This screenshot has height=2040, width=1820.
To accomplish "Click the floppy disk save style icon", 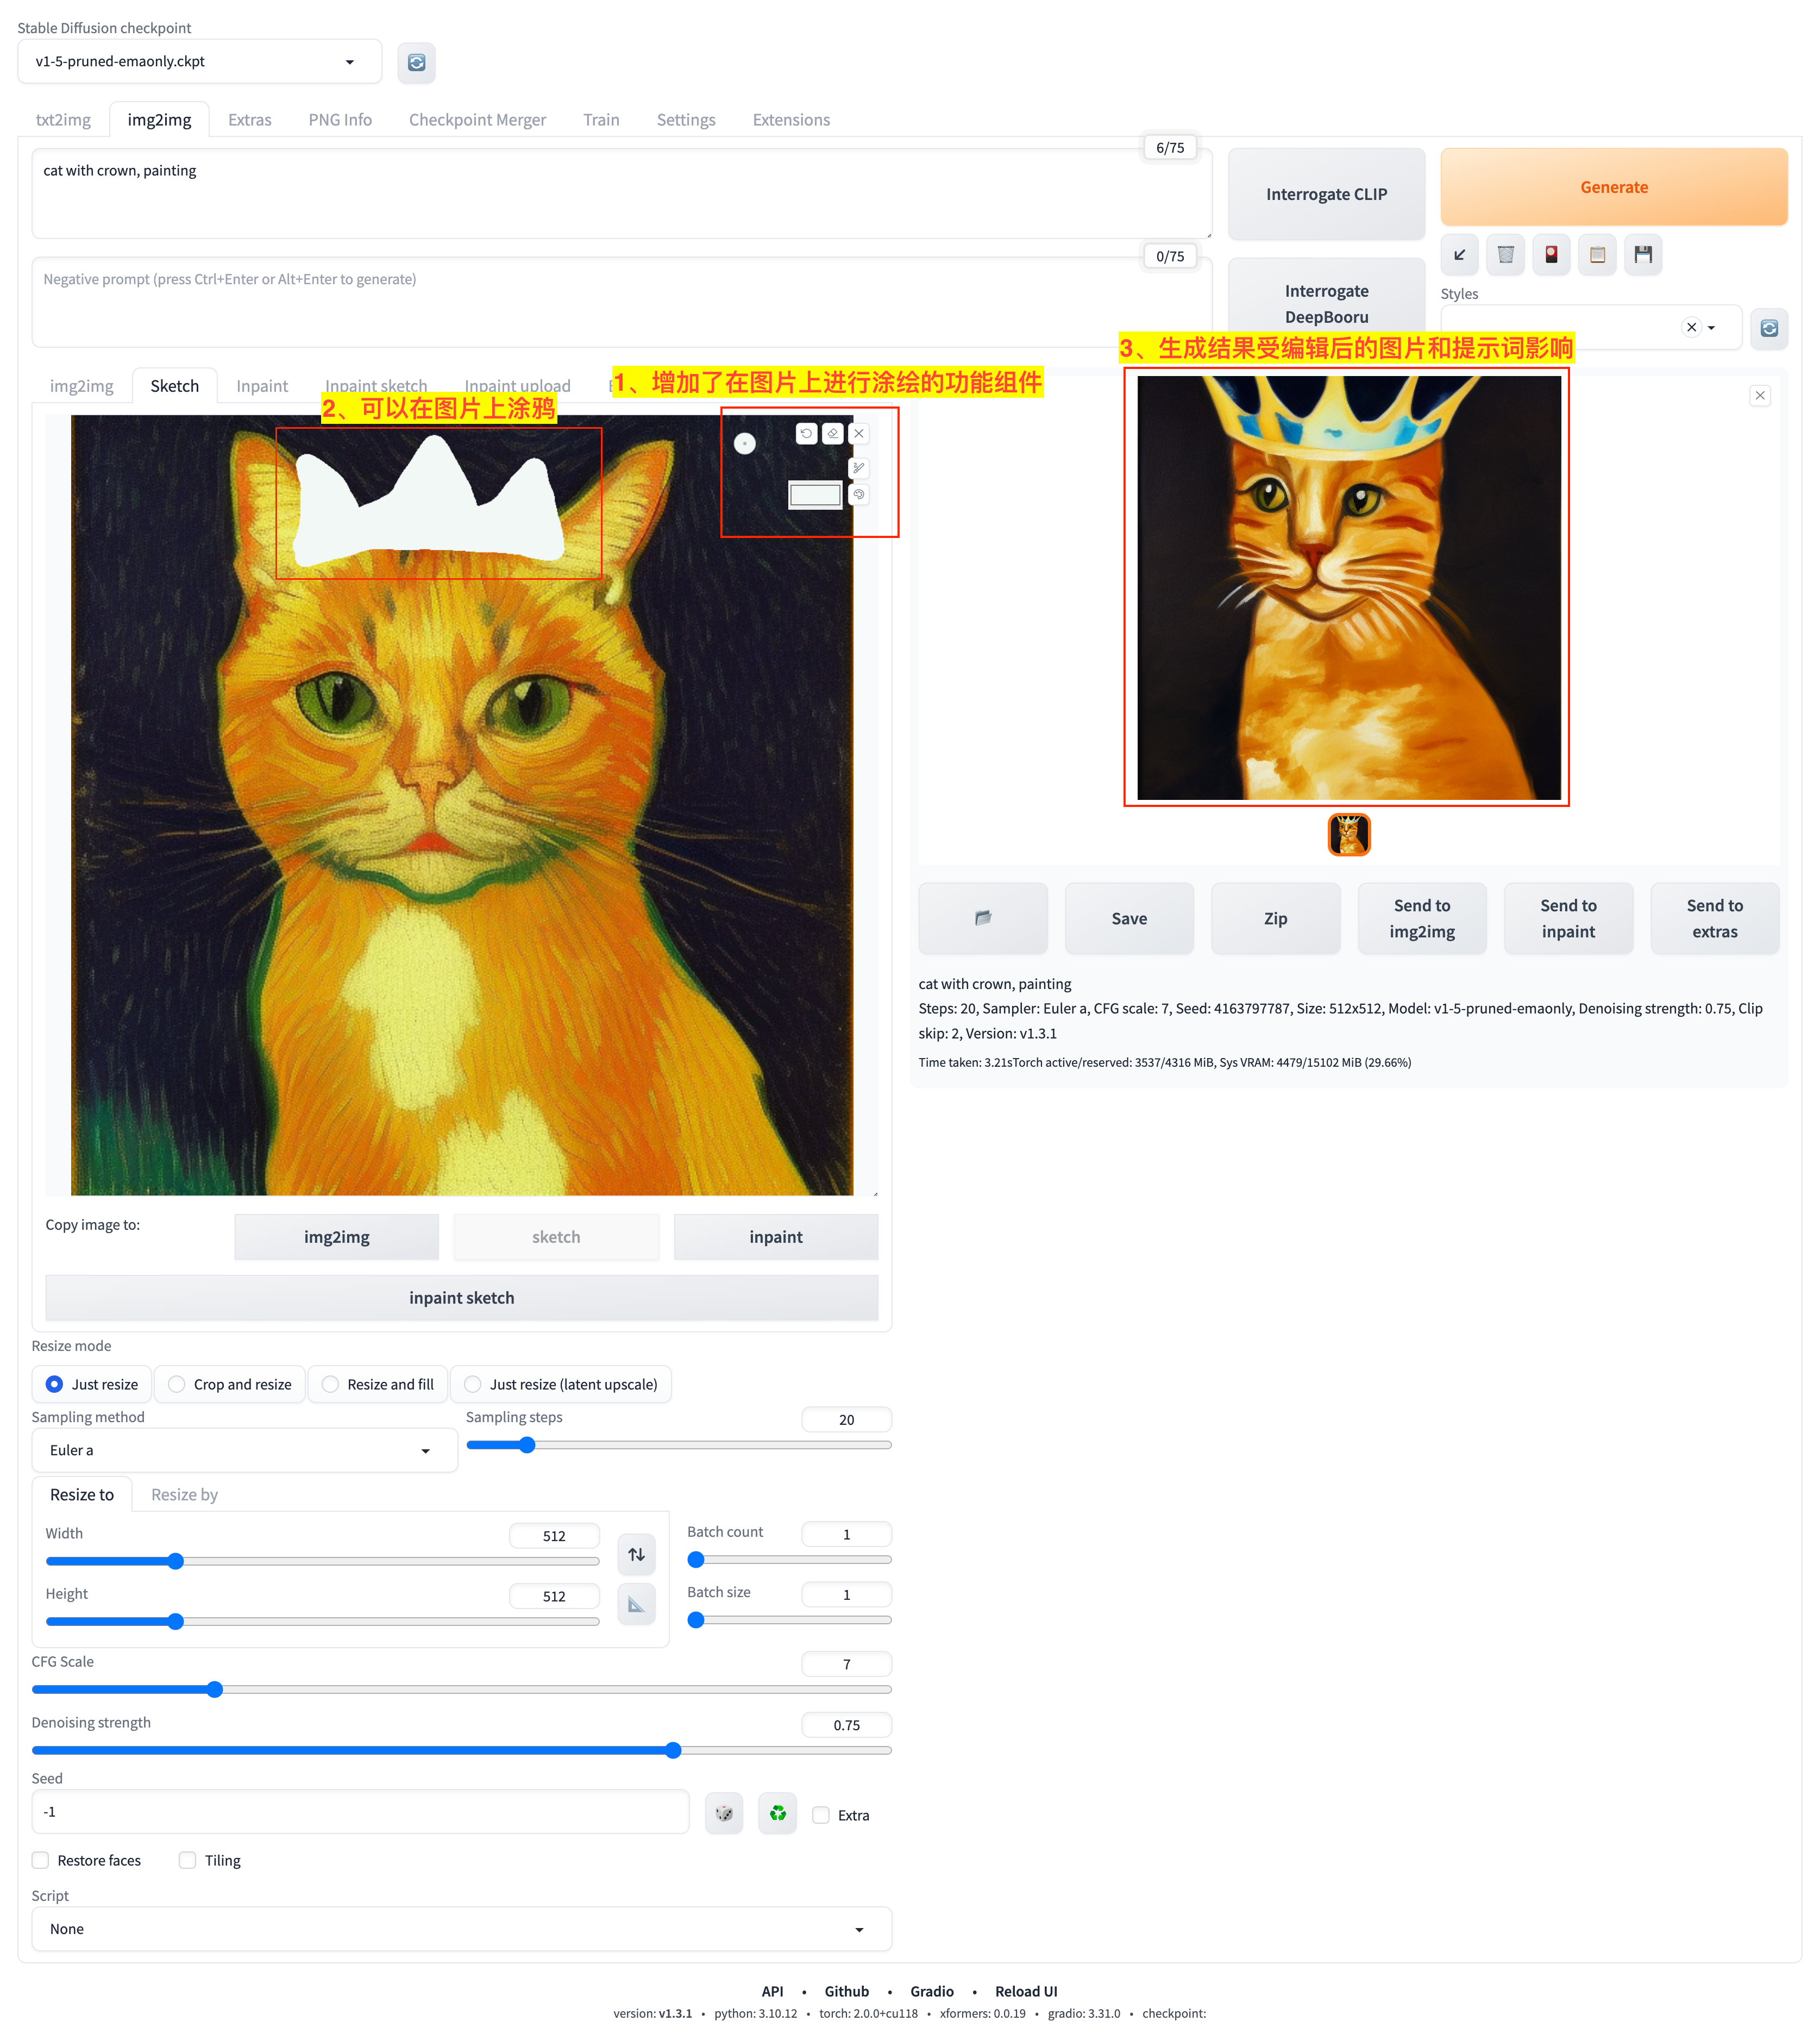I will (x=1643, y=255).
